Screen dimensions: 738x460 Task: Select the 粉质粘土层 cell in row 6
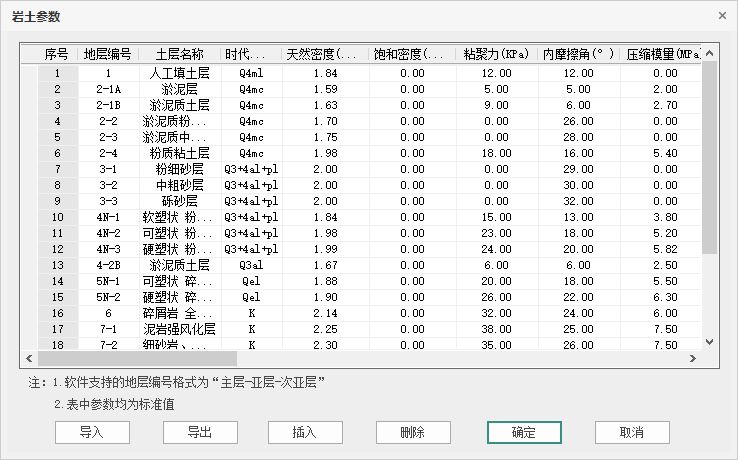pos(180,153)
